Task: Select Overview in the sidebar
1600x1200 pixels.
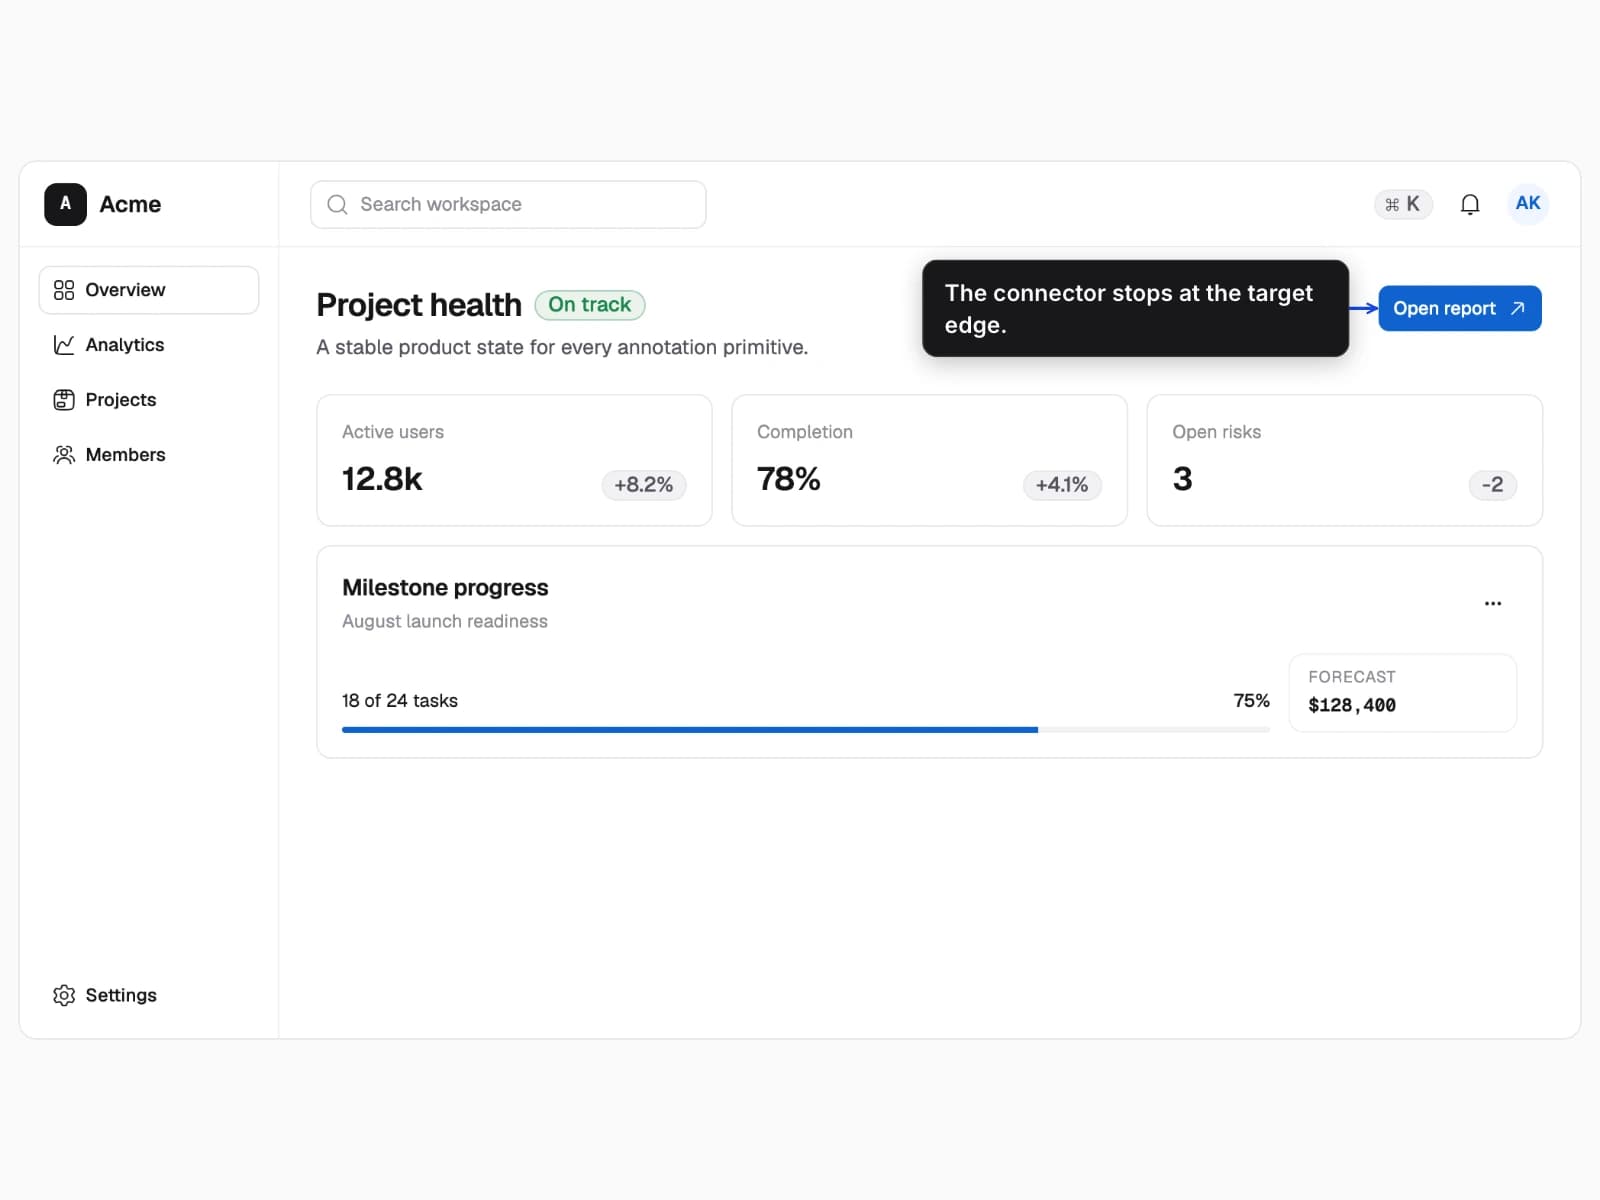Action: [x=149, y=290]
